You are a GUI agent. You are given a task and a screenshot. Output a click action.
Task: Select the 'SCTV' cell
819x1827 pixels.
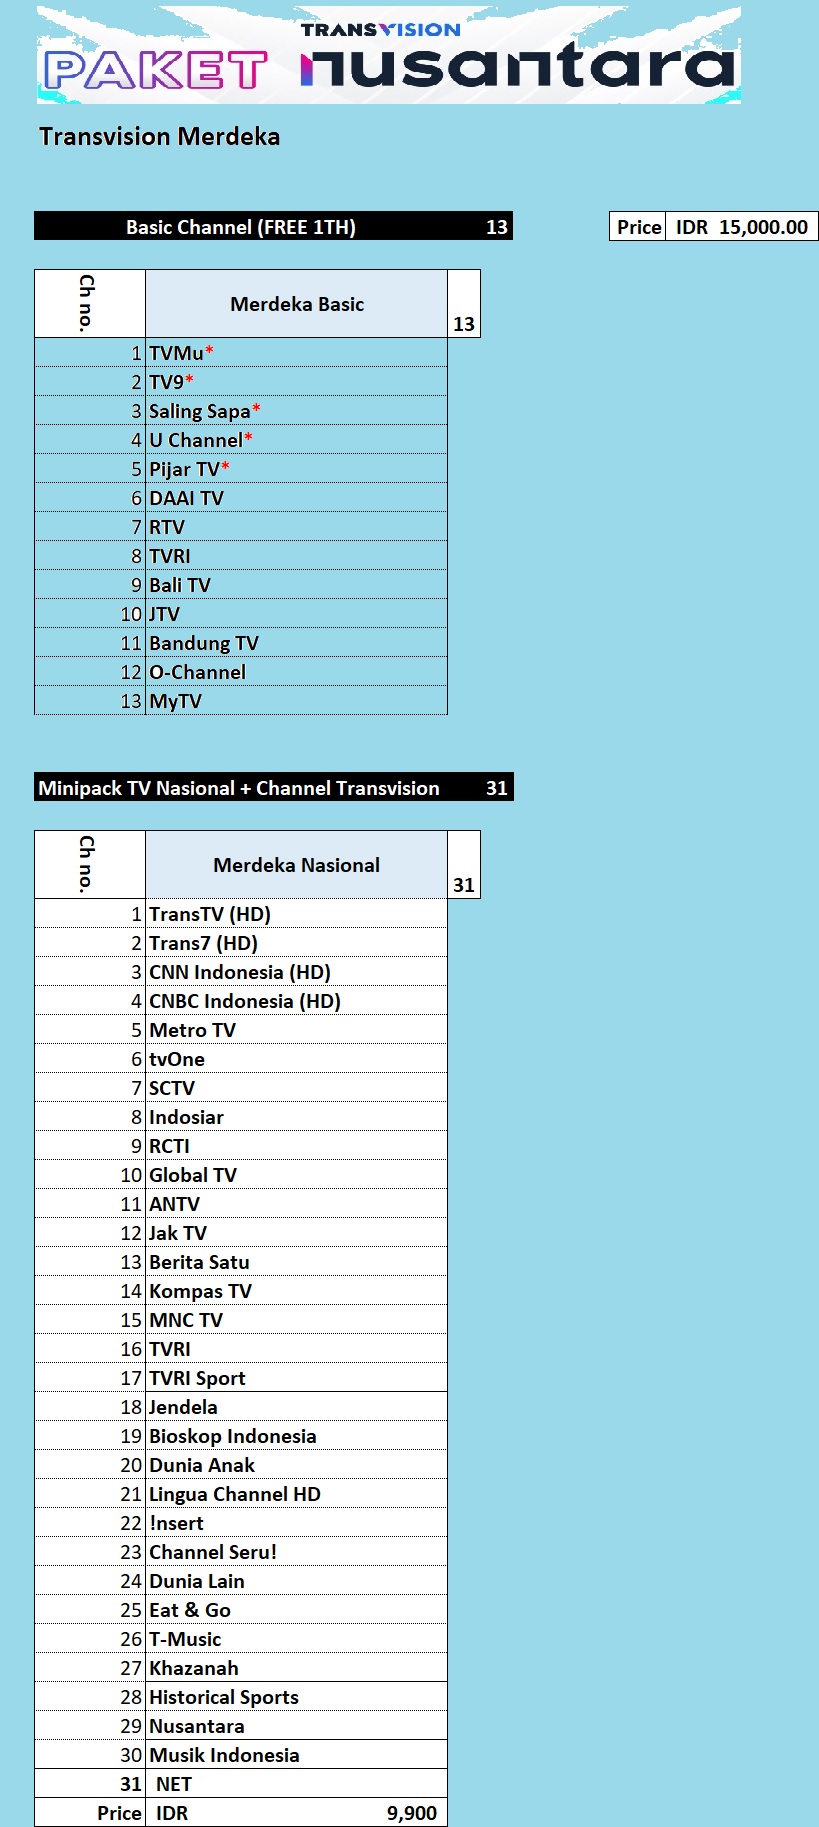point(296,1087)
